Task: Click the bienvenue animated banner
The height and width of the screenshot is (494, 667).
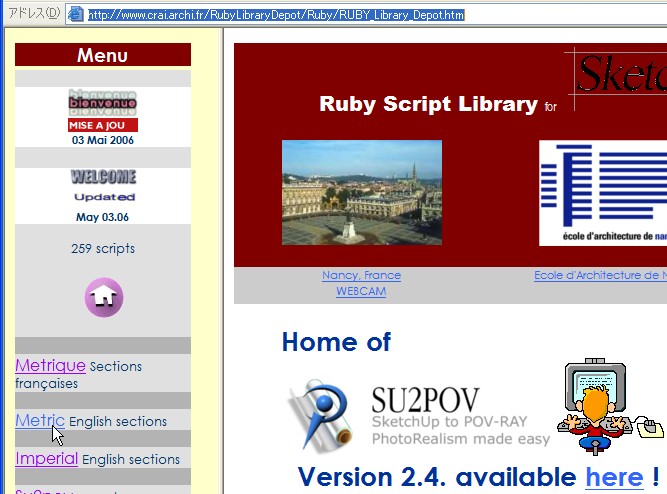Action: pos(103,103)
